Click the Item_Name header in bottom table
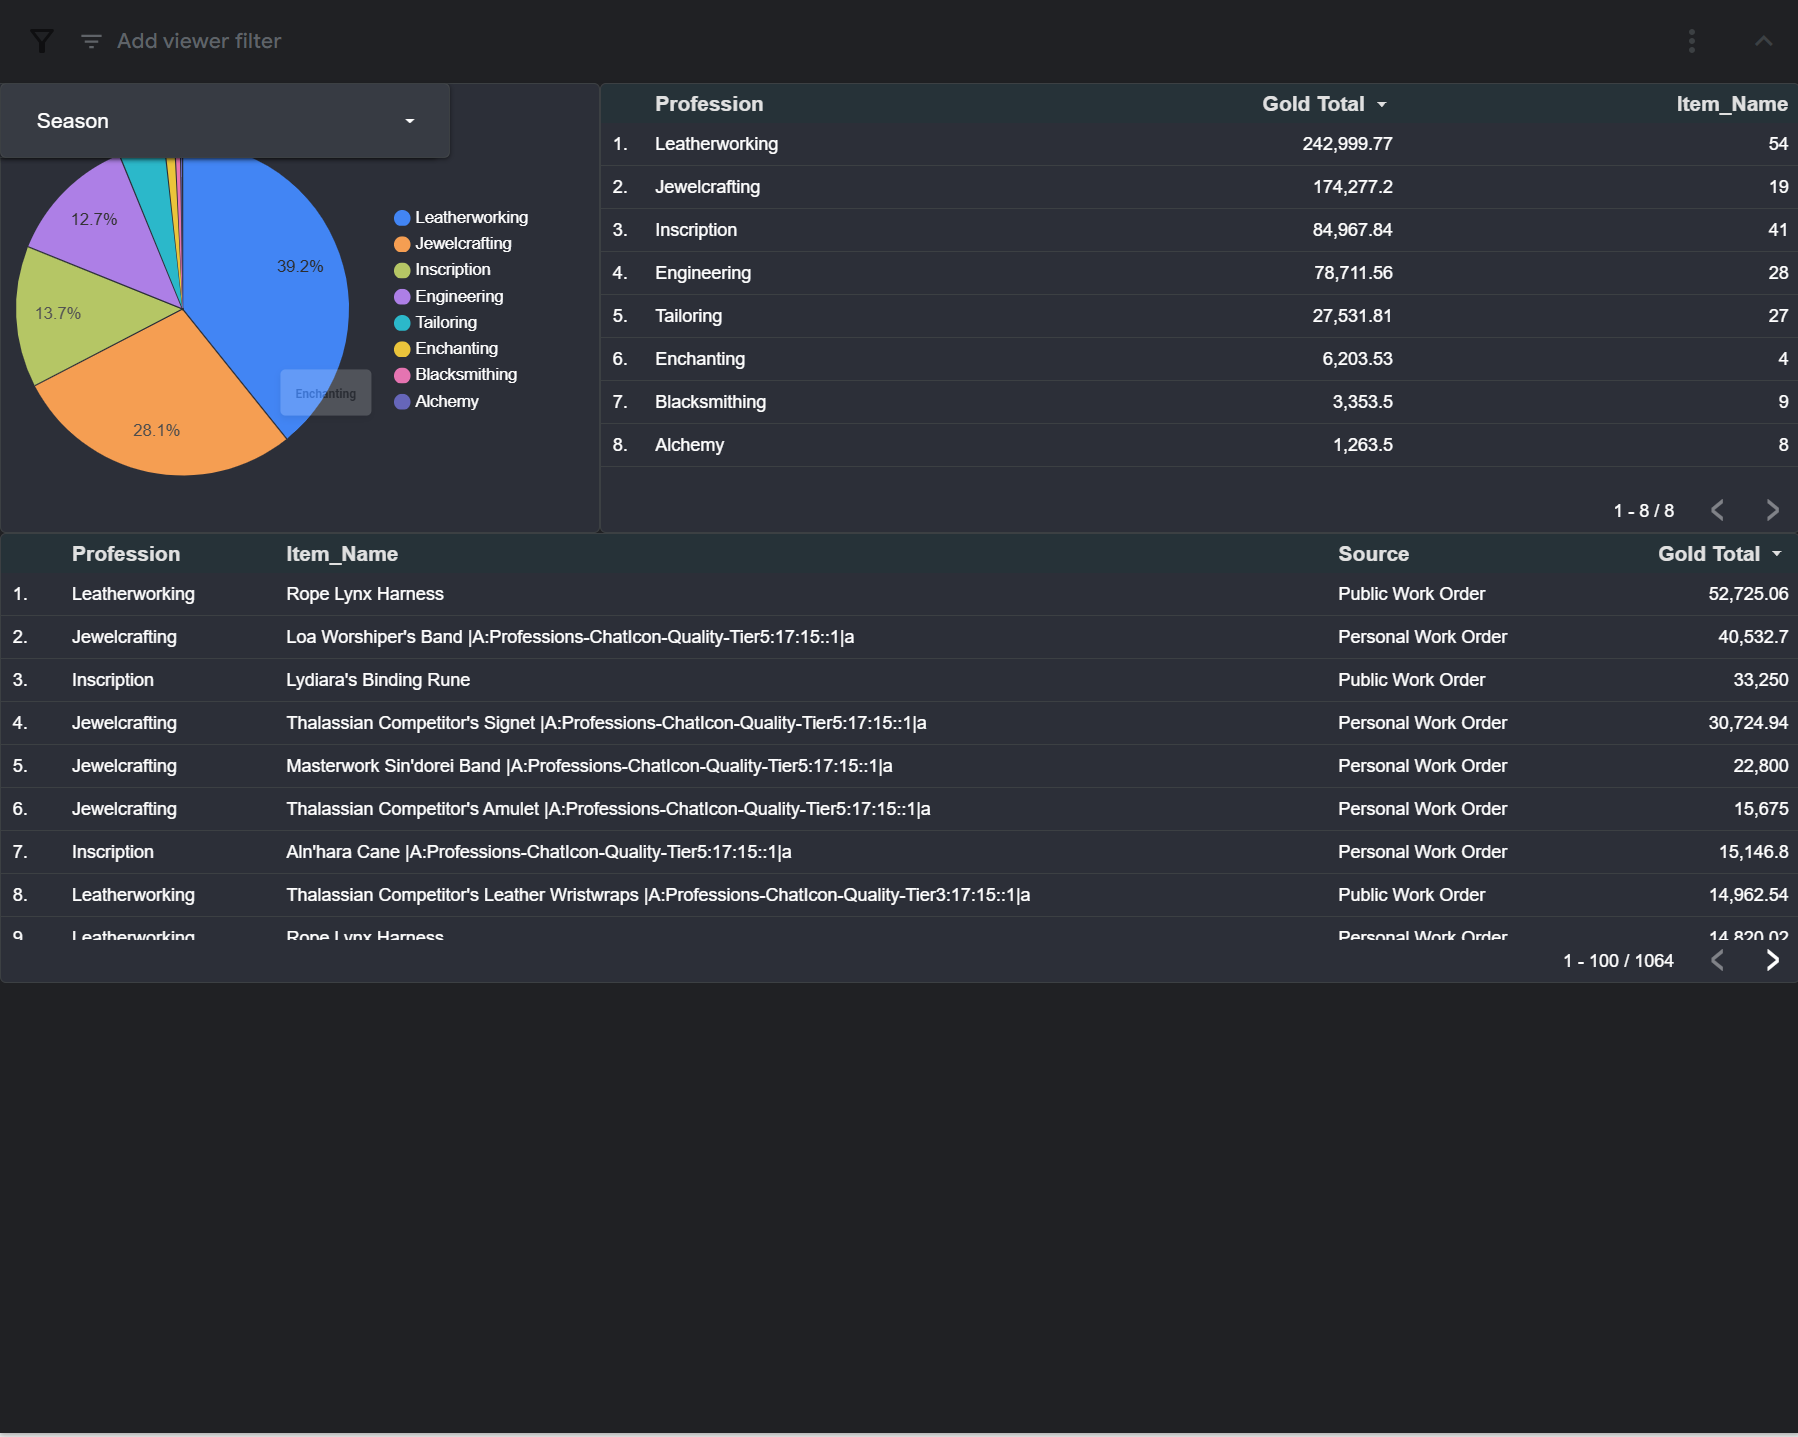Viewport: 1798px width, 1437px height. (x=342, y=554)
